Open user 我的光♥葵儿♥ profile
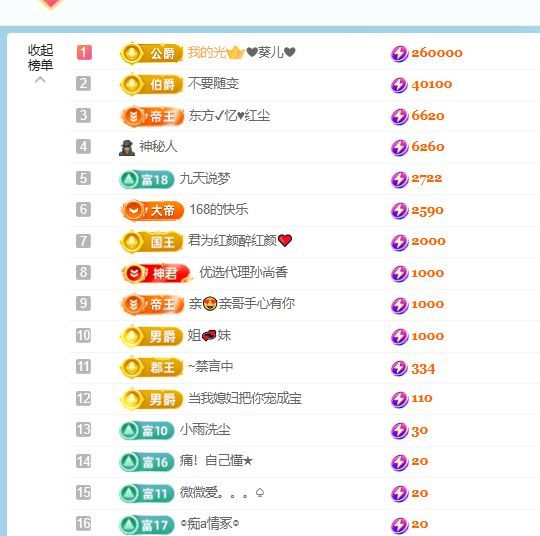Screen dimensions: 540x536 click(x=241, y=52)
